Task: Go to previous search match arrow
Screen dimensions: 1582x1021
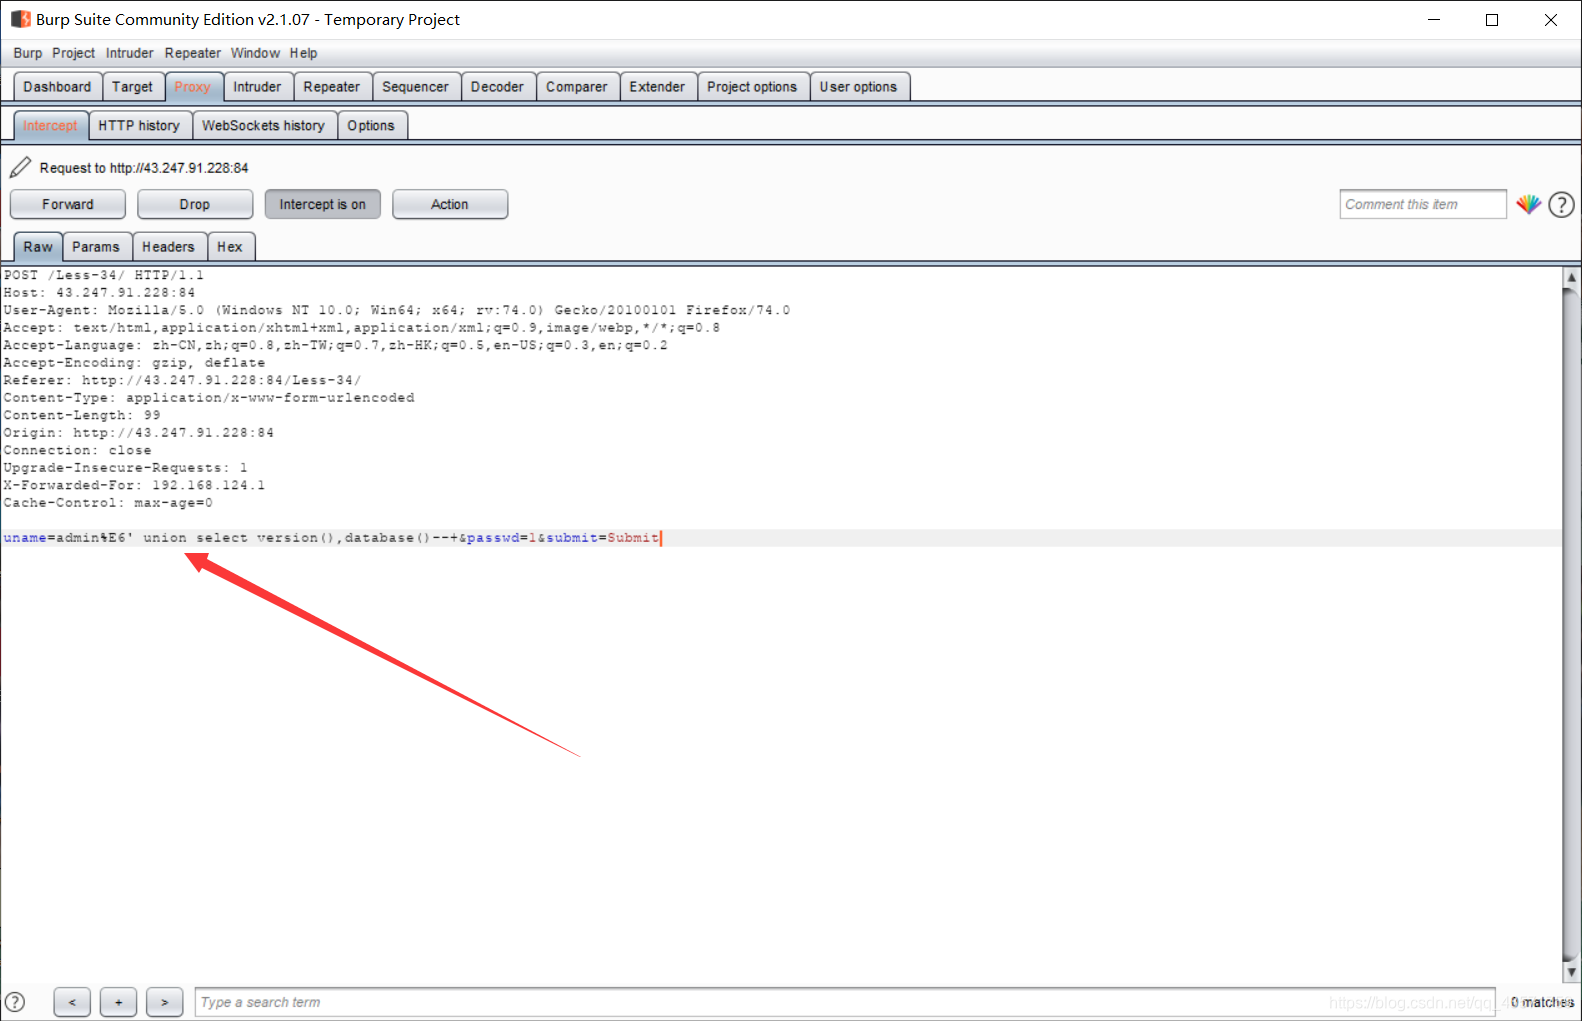Action: 72,1002
